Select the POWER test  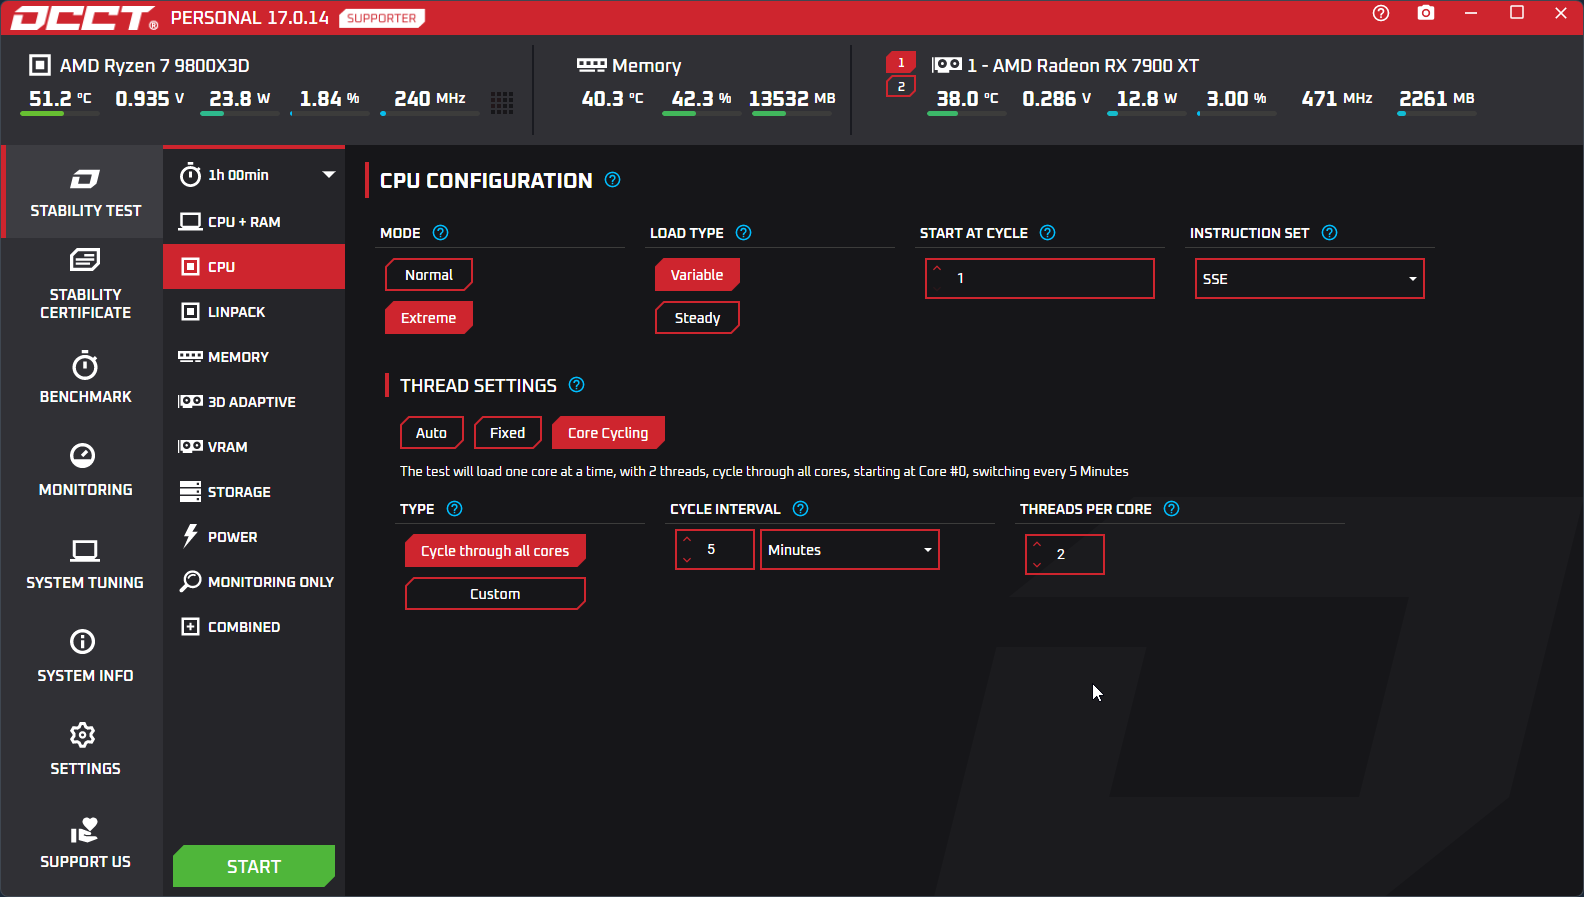[254, 537]
